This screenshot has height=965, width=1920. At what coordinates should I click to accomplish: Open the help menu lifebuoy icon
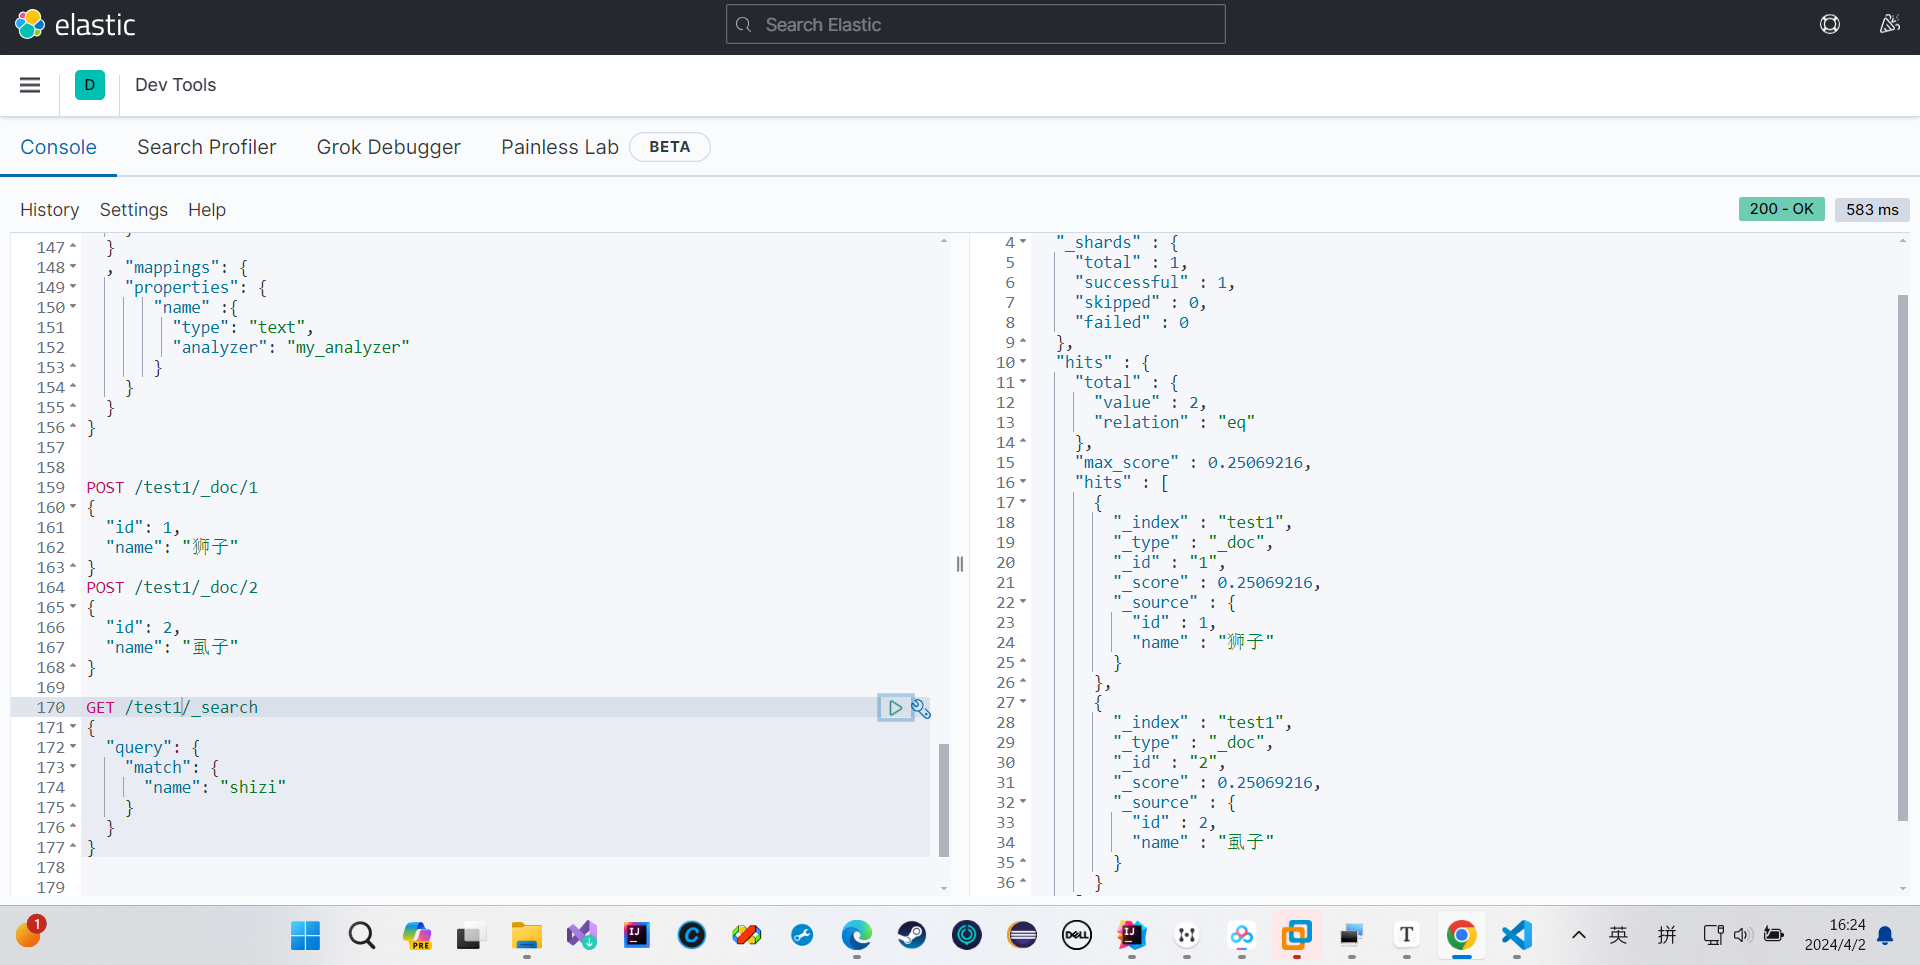[1830, 24]
